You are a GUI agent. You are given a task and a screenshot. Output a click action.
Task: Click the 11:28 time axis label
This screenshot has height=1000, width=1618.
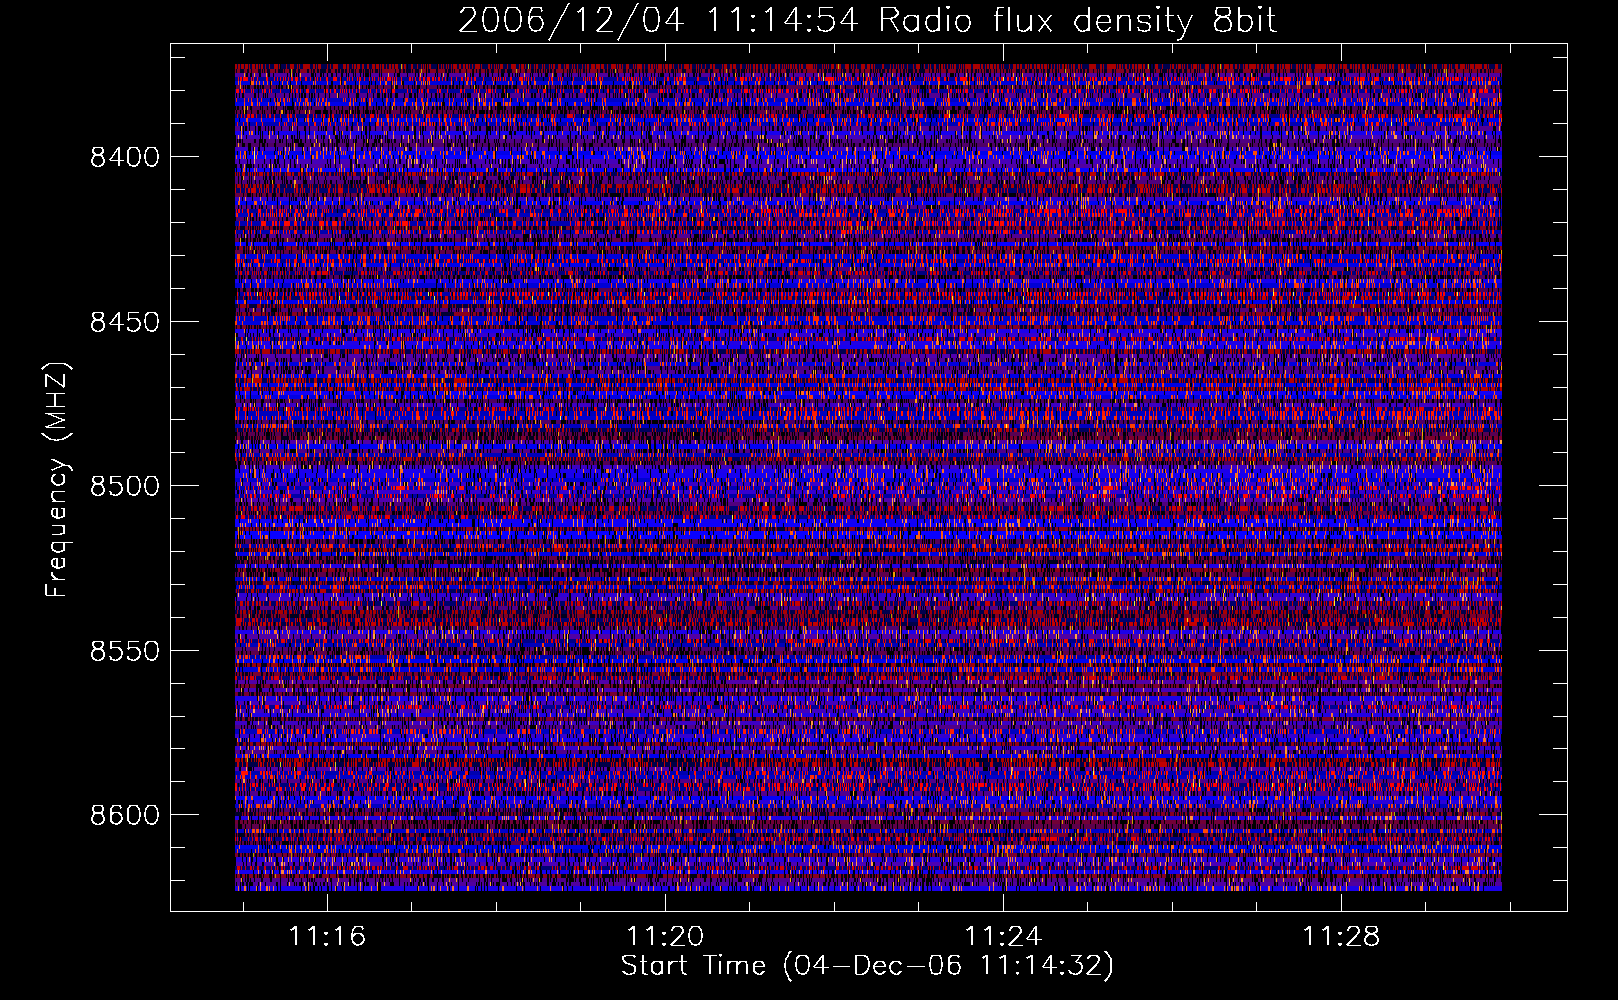(x=1340, y=937)
